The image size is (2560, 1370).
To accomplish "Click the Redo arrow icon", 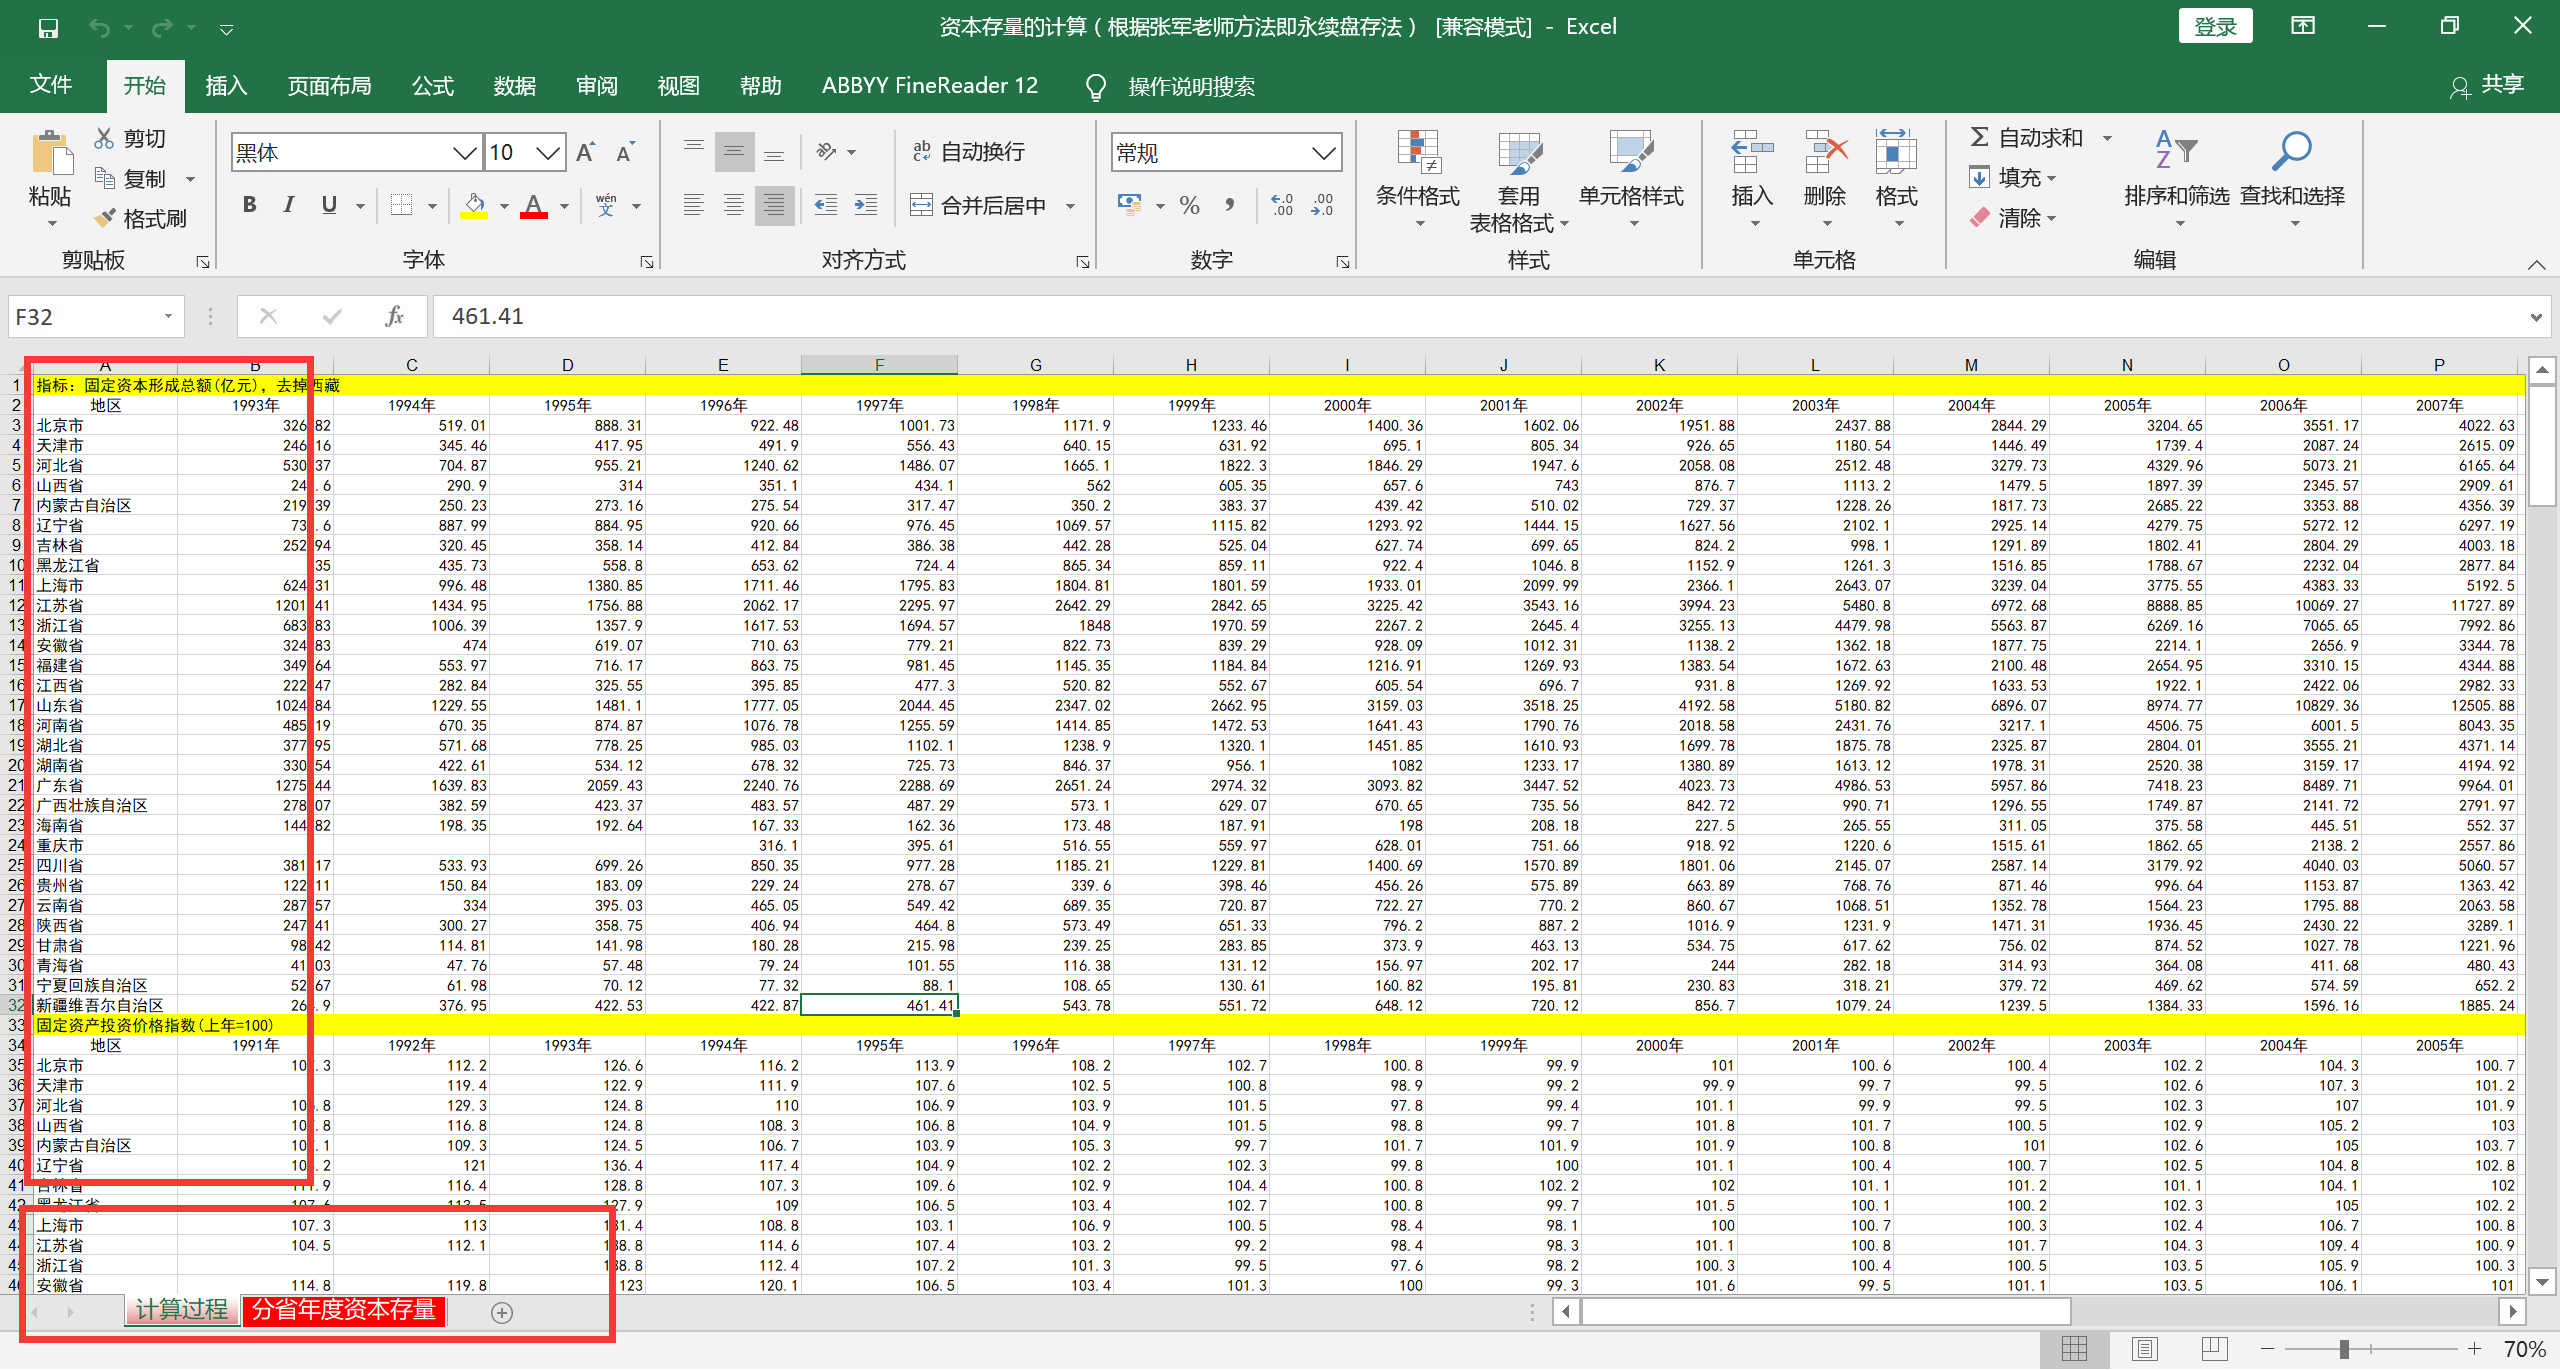I will [161, 28].
